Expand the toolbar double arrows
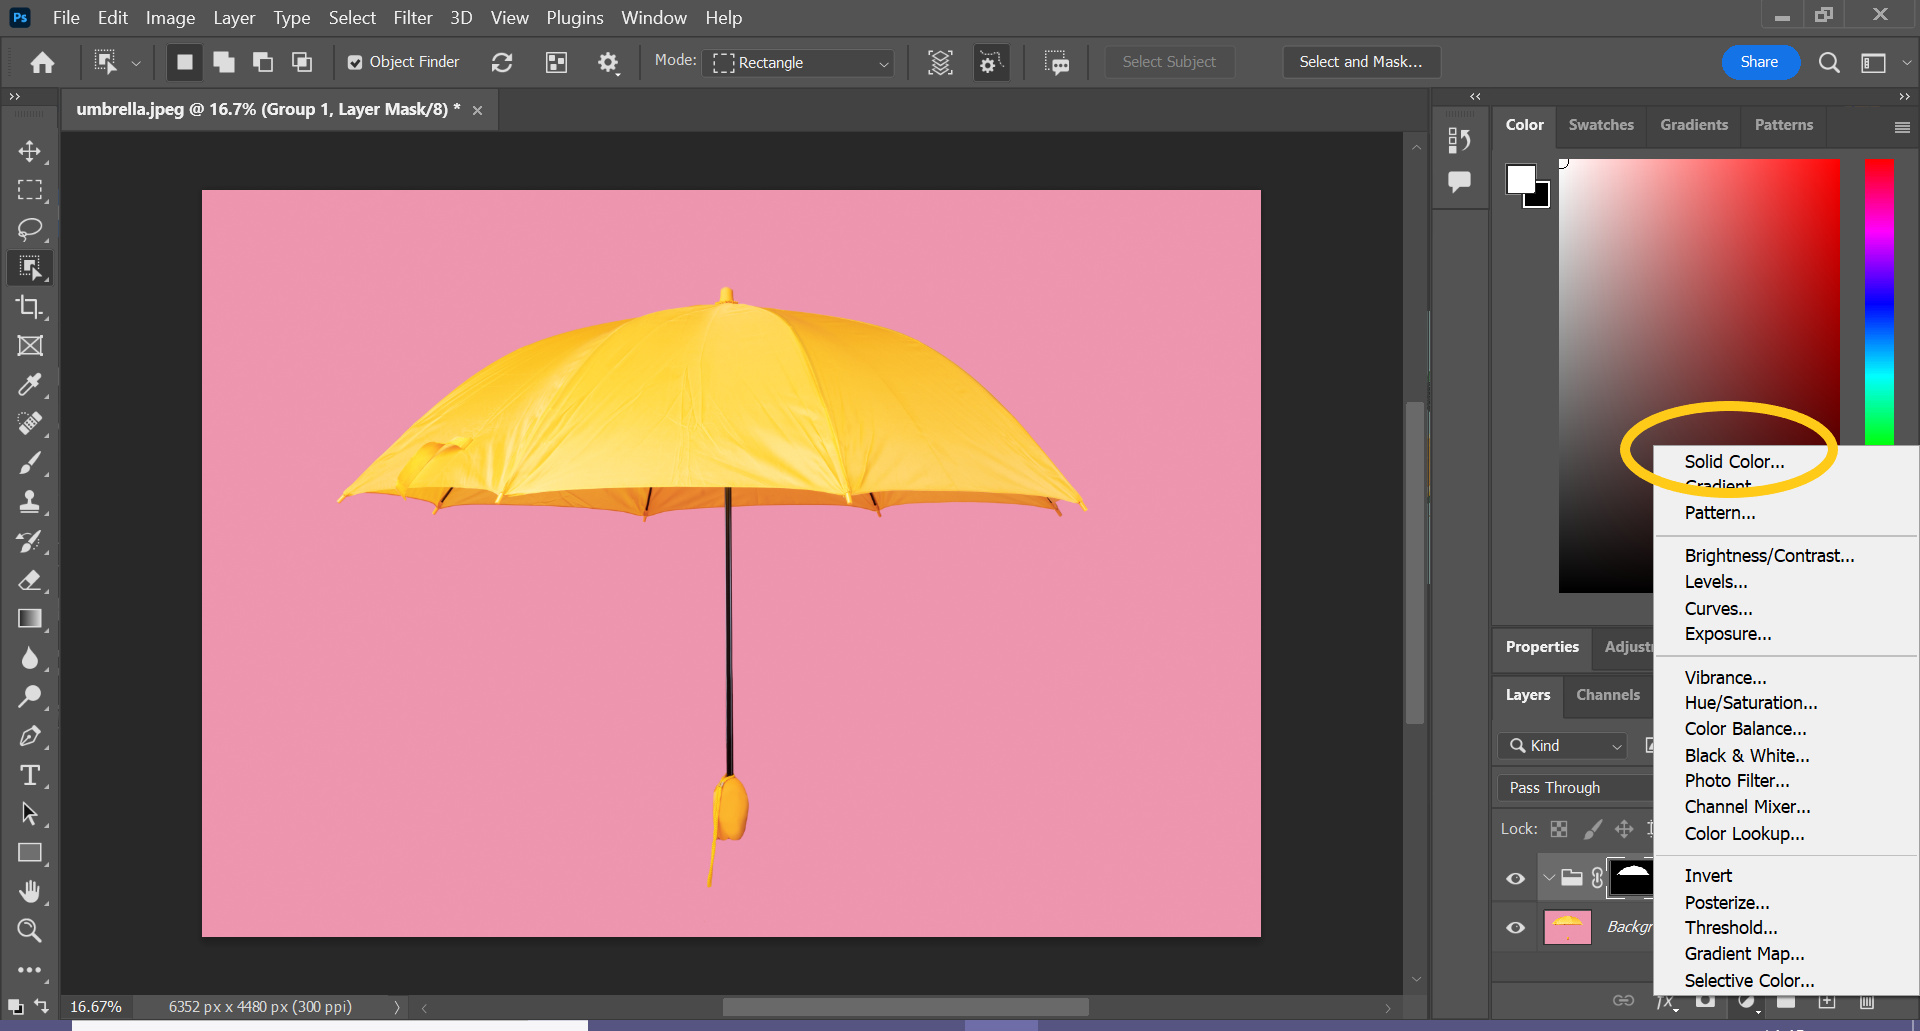This screenshot has width=1920, height=1031. [x=14, y=96]
